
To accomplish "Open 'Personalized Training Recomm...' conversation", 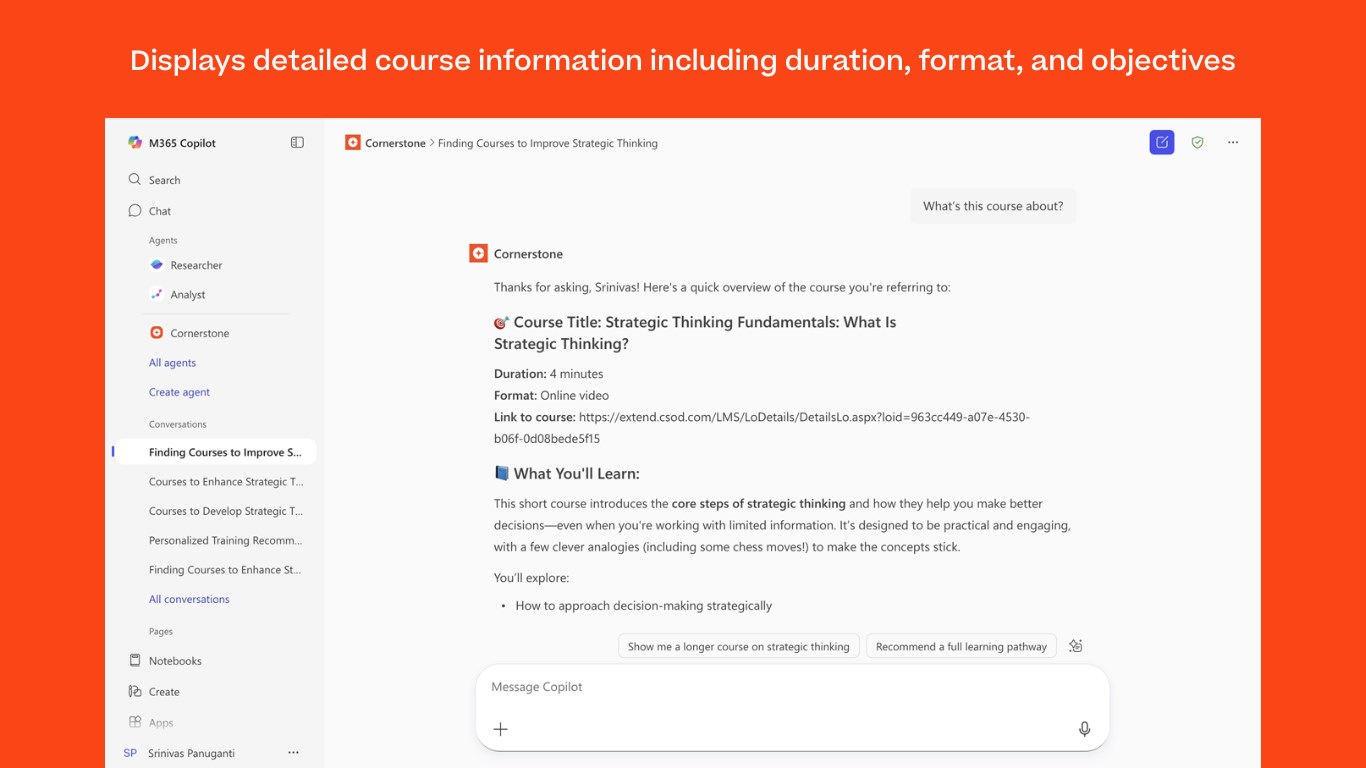I will pyautogui.click(x=226, y=540).
